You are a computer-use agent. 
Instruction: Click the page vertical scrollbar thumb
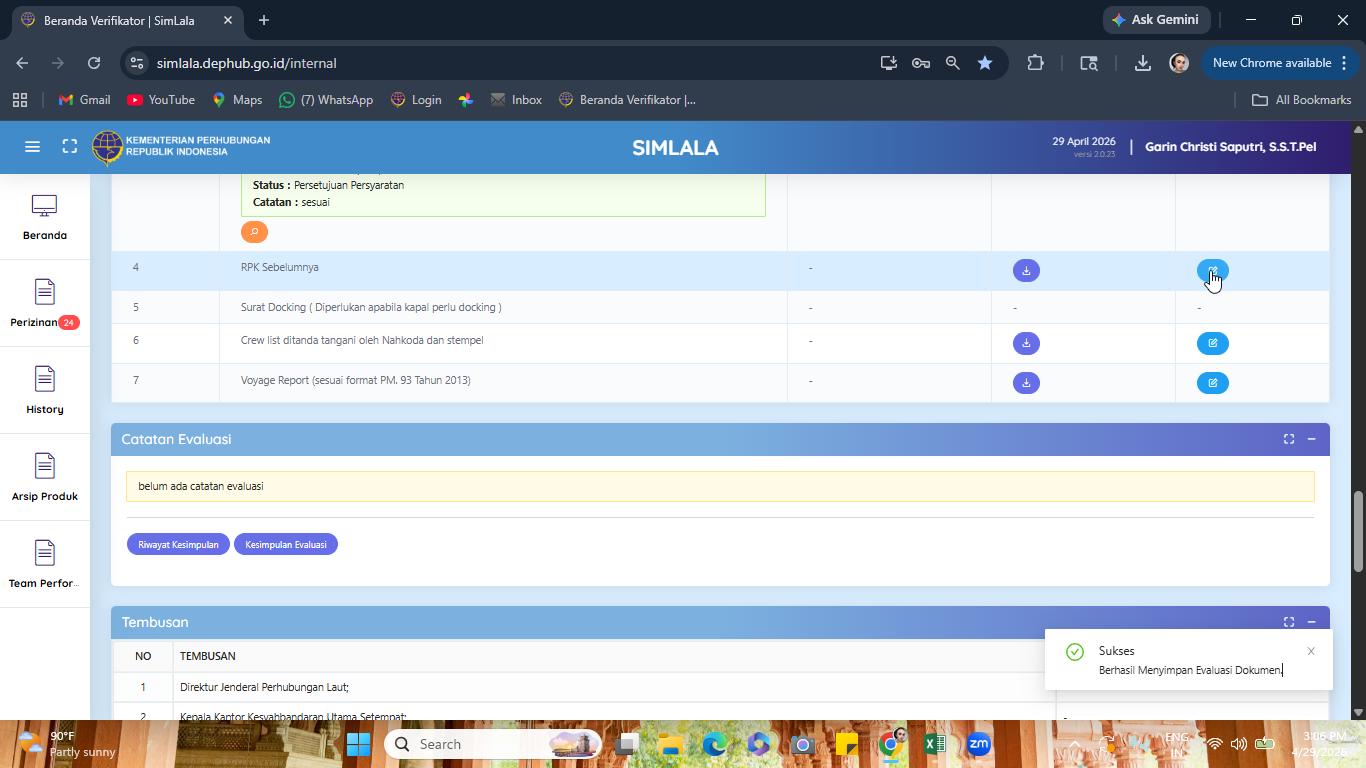pyautogui.click(x=1358, y=532)
